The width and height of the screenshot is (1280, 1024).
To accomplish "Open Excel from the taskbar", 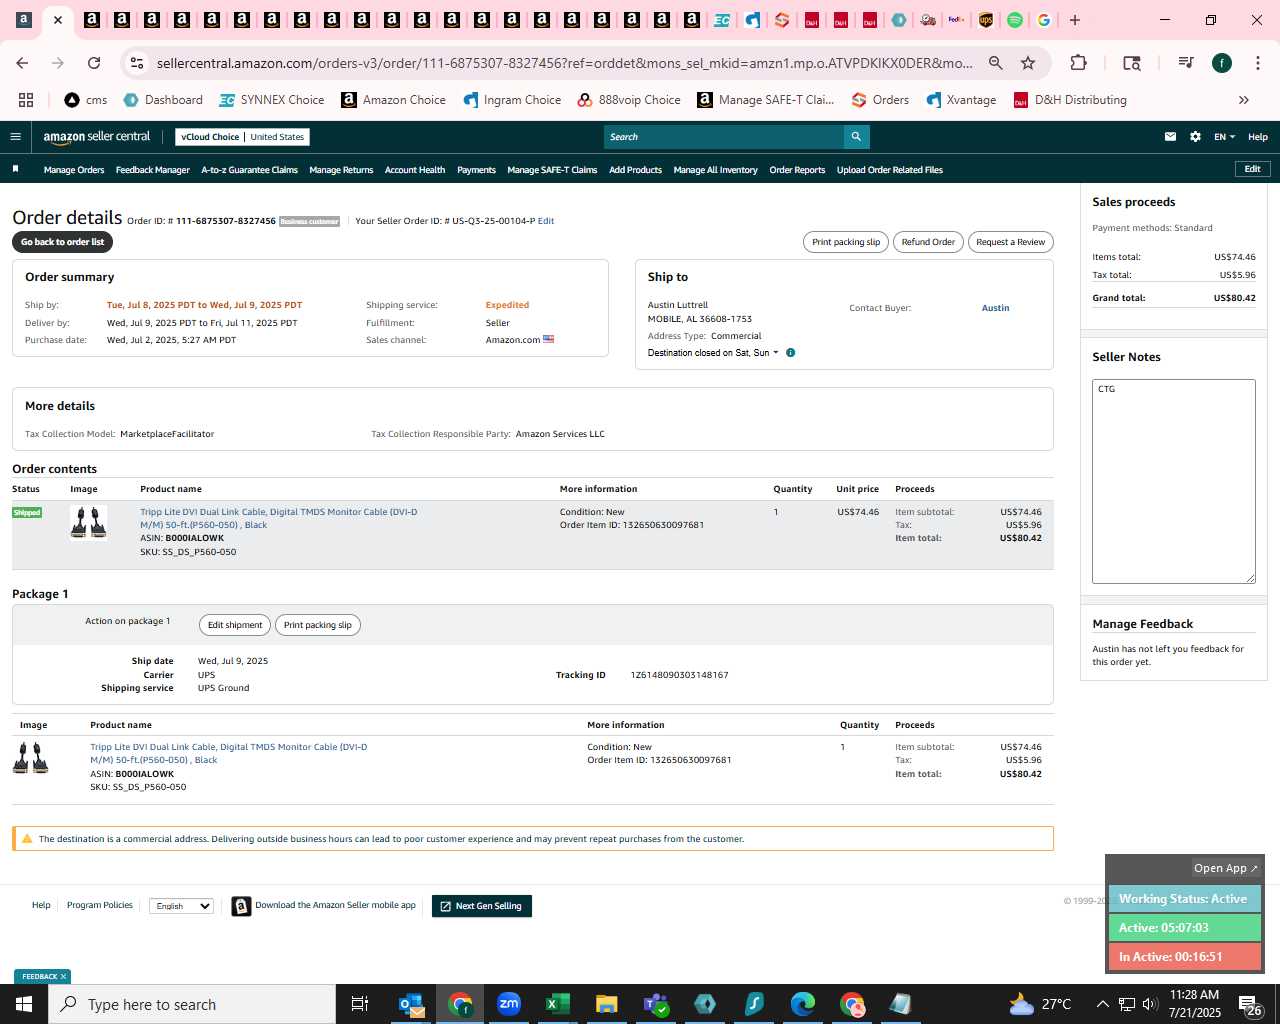I will click(x=557, y=1004).
